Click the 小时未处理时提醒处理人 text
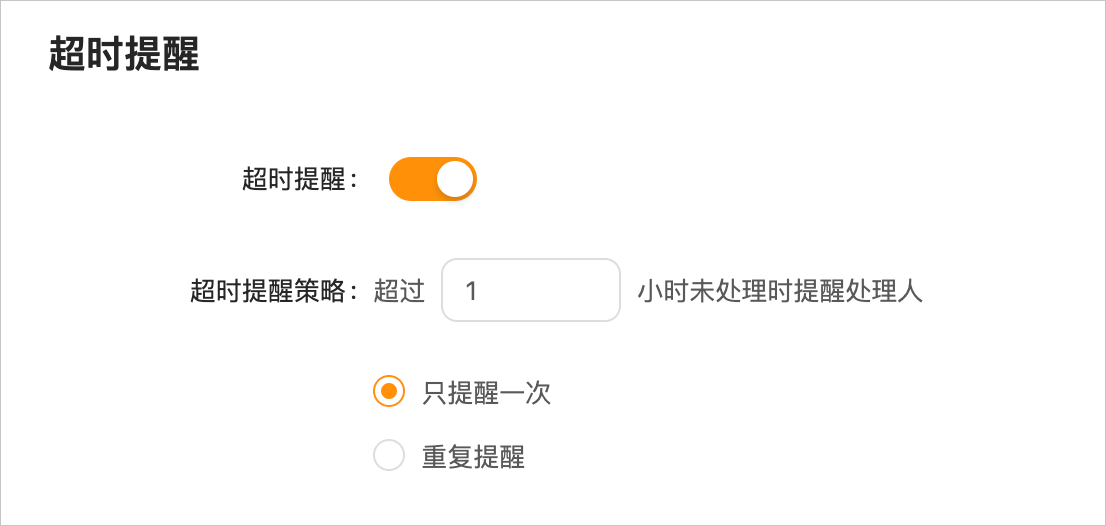The width and height of the screenshot is (1106, 526). 780,290
